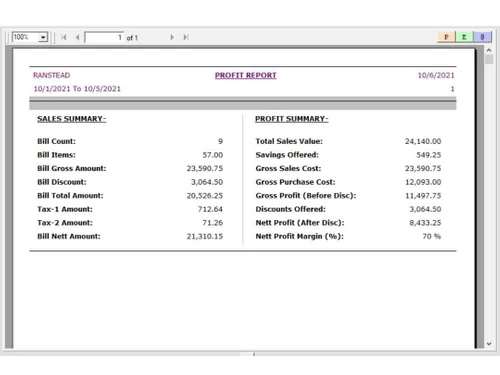Export report with orange P button
Image resolution: width=500 pixels, height=375 pixels.
[446, 37]
